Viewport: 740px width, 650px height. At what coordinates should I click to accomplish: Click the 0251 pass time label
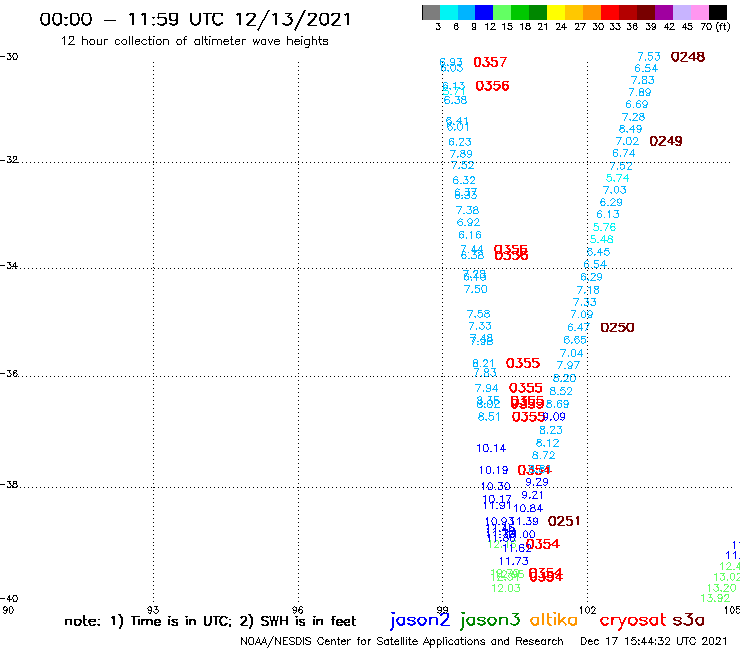tap(564, 521)
